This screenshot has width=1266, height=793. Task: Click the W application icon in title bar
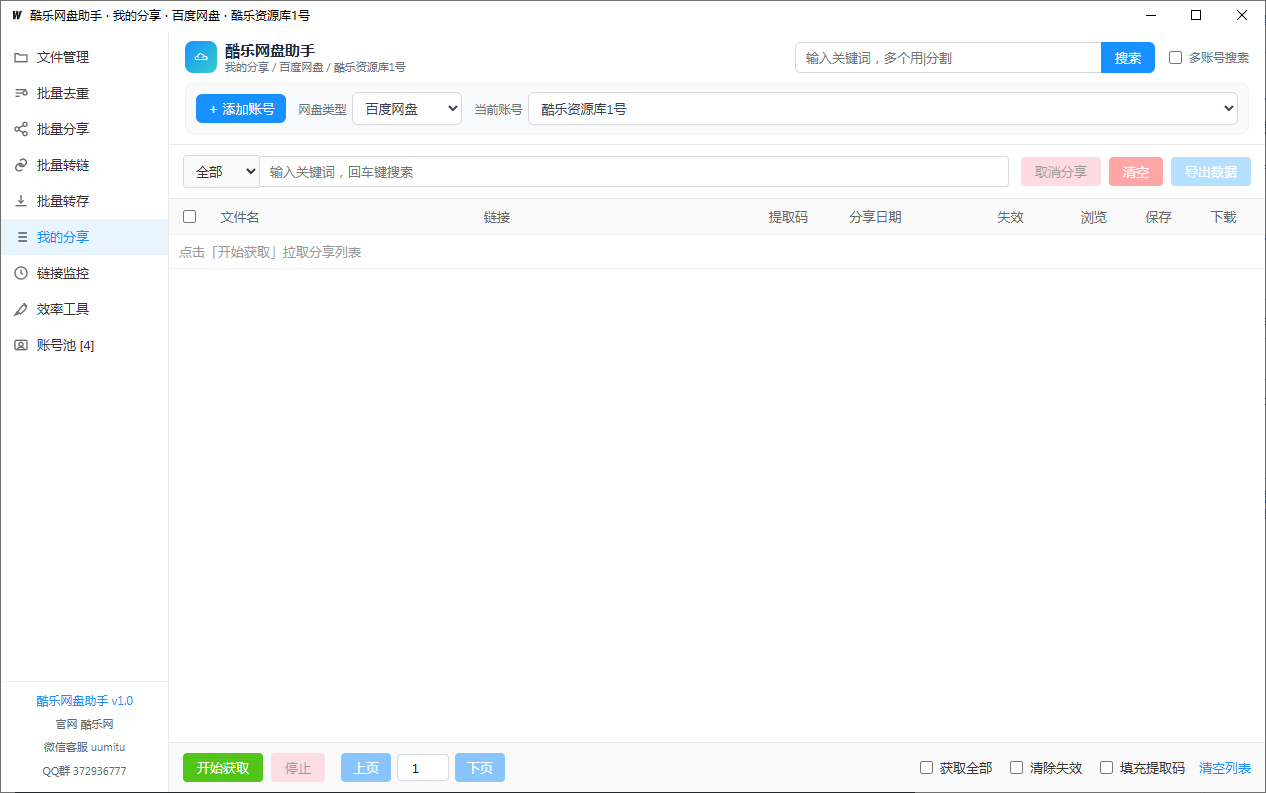pos(16,15)
